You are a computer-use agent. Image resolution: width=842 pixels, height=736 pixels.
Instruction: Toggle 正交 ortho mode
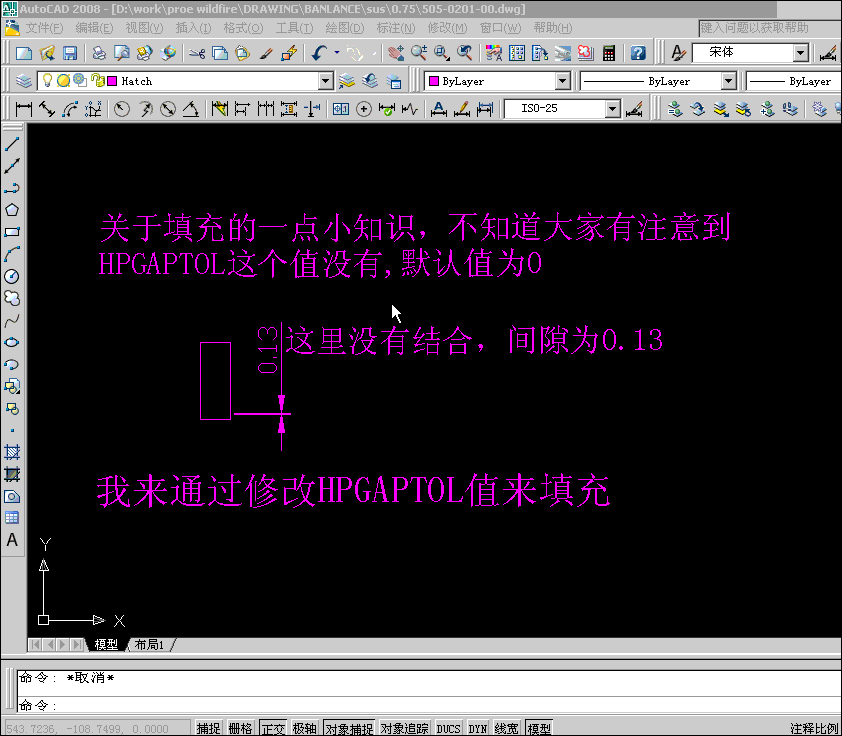[x=273, y=728]
